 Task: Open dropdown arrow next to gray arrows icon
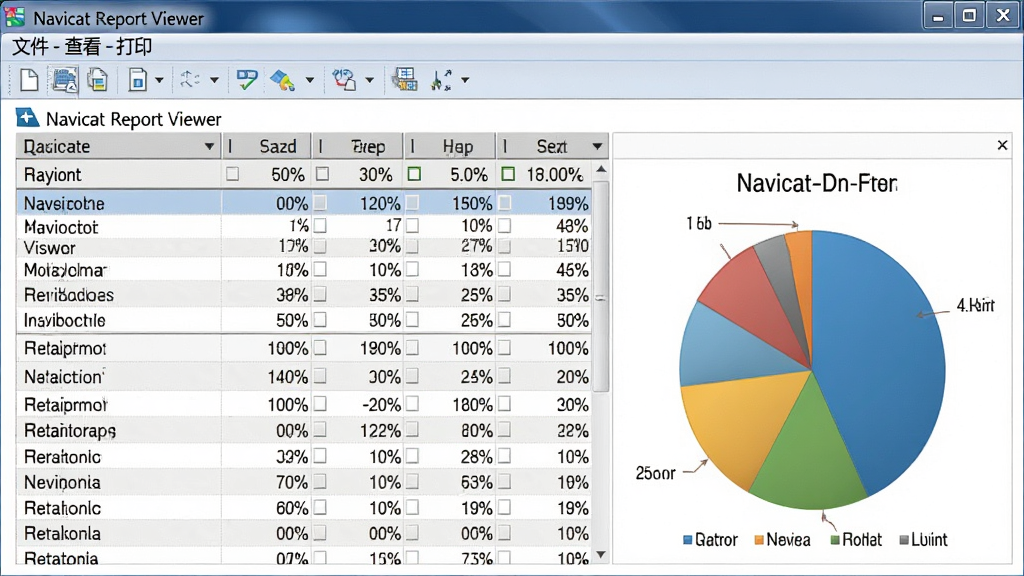[x=214, y=80]
